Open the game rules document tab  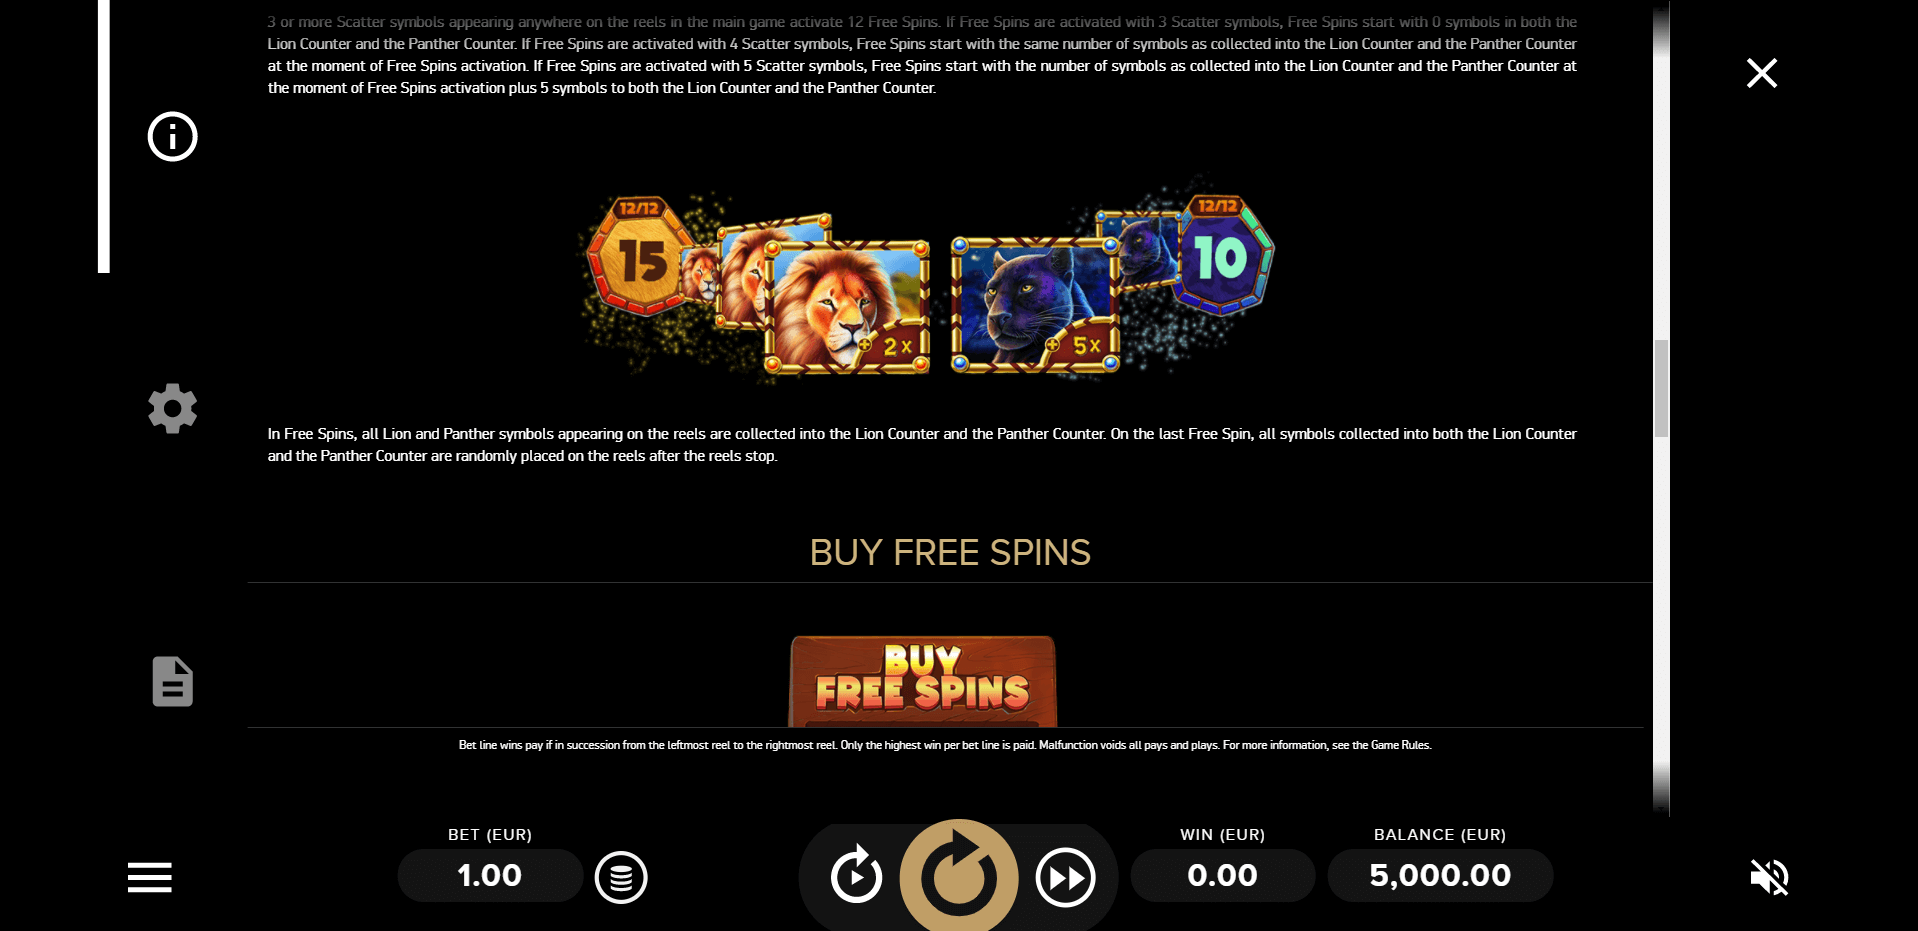pyautogui.click(x=172, y=681)
